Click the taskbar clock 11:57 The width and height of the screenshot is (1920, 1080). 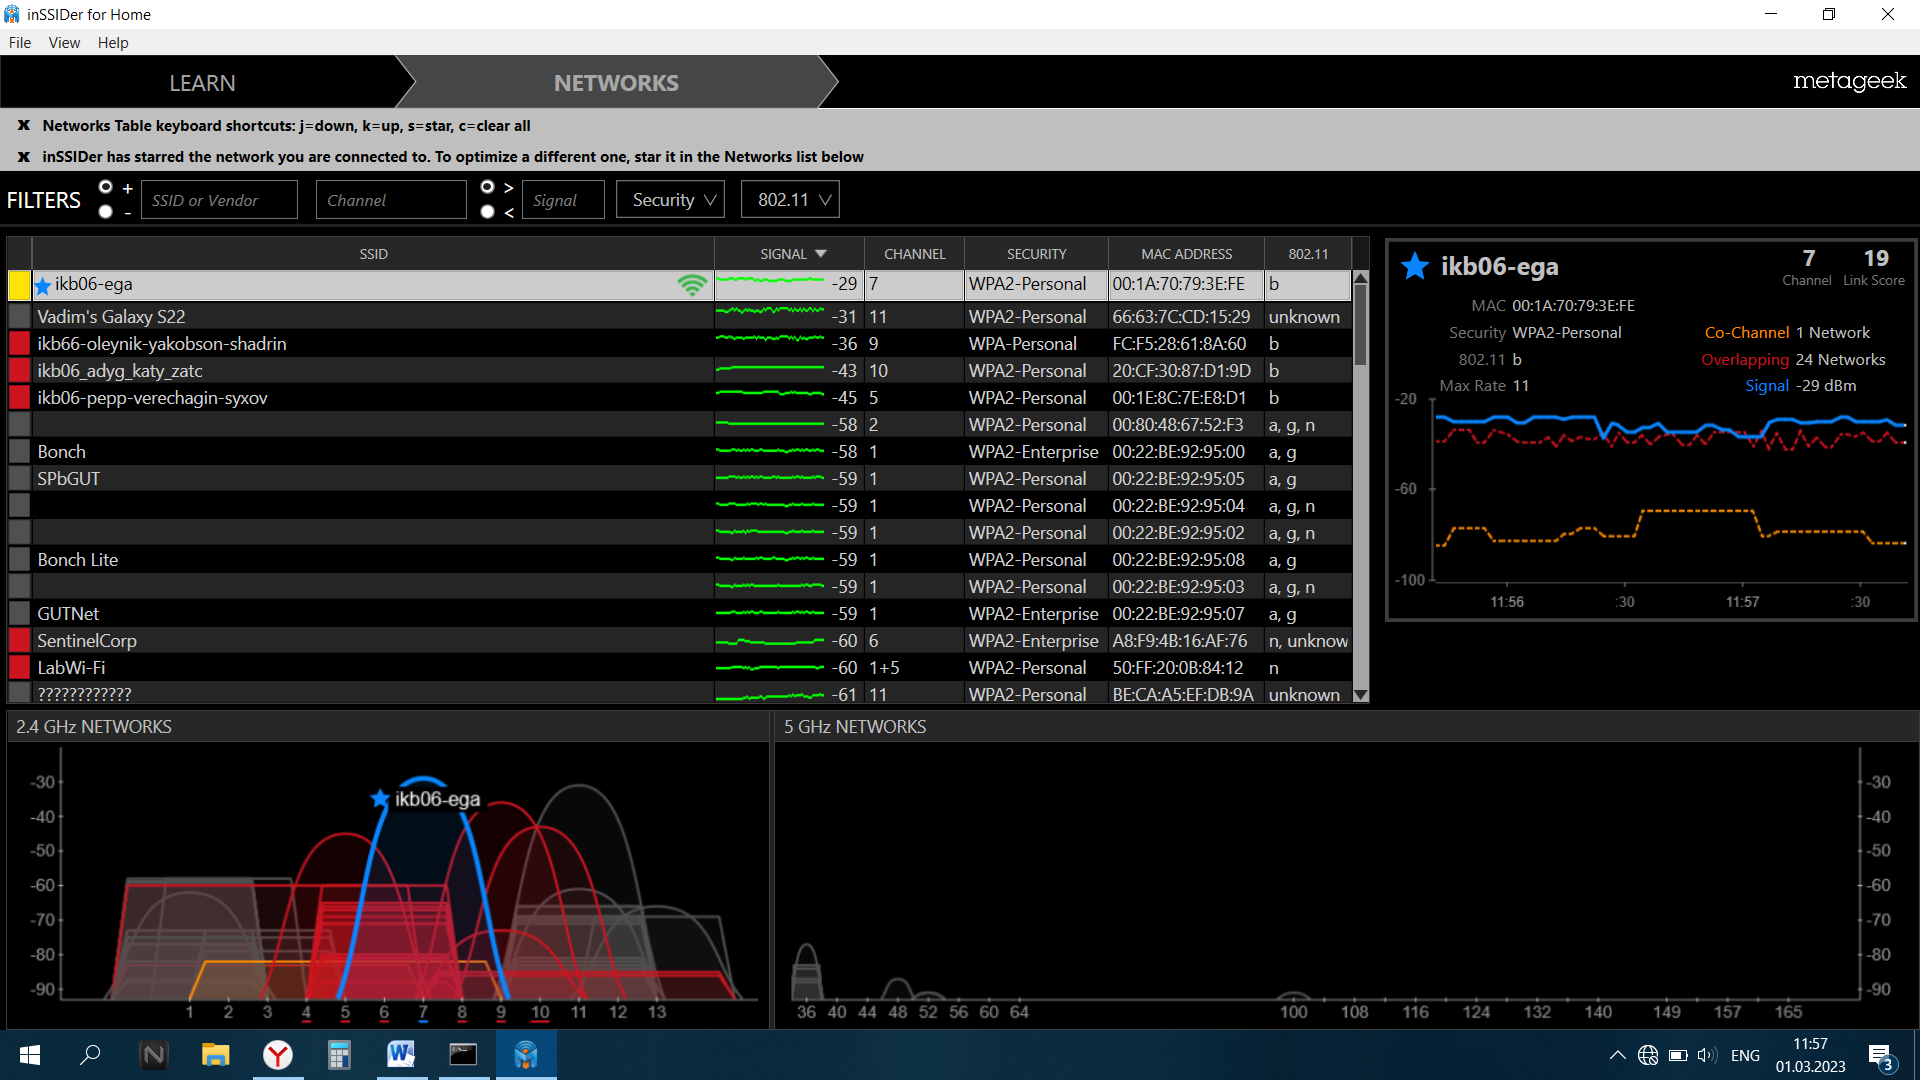click(x=1810, y=1044)
